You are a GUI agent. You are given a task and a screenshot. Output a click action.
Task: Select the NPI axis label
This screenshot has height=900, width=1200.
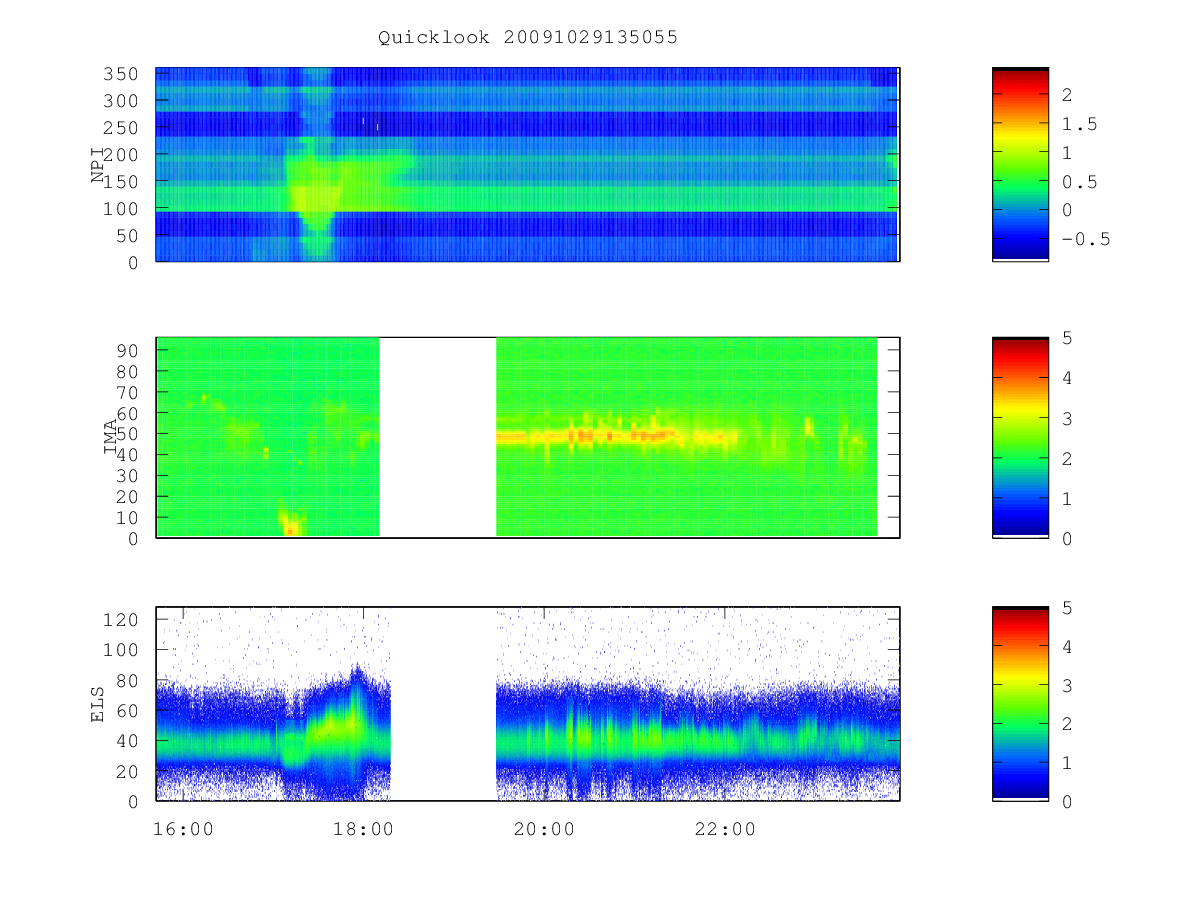coord(98,165)
